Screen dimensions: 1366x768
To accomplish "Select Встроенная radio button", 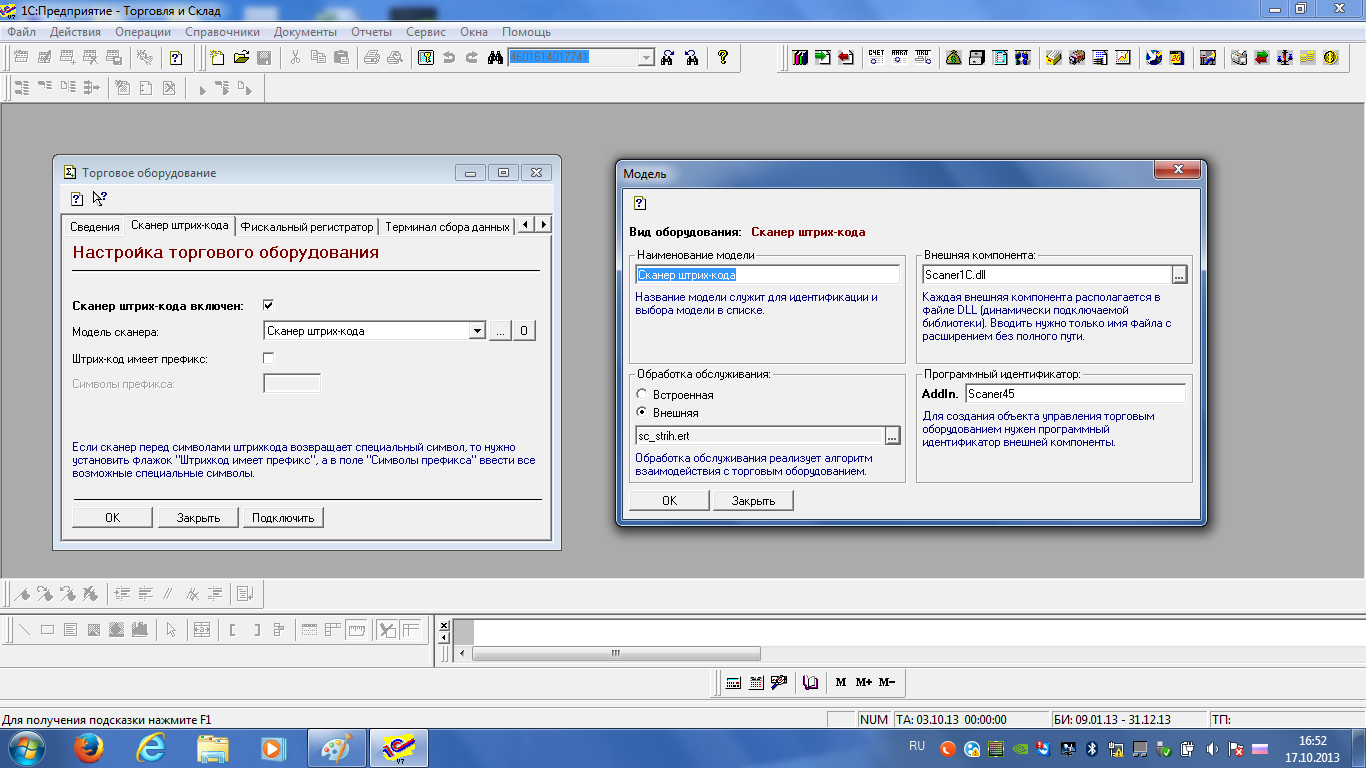I will click(x=642, y=395).
